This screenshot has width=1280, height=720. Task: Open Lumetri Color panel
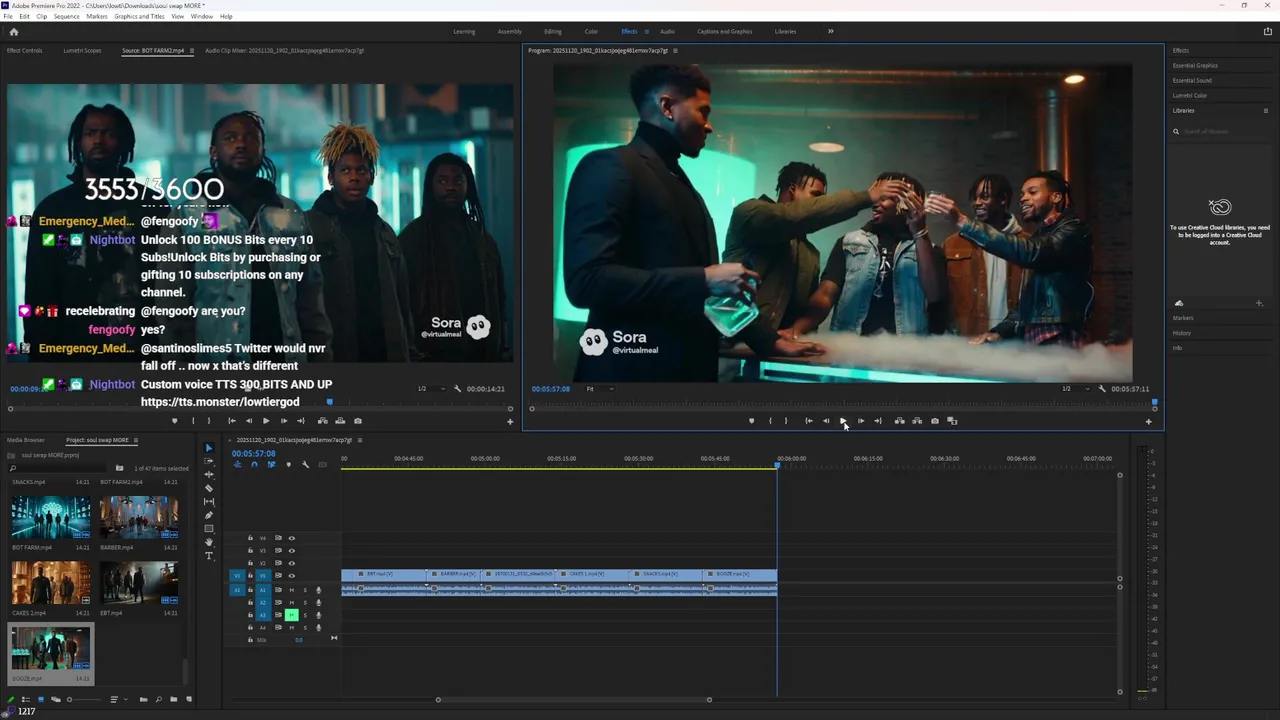(1190, 96)
